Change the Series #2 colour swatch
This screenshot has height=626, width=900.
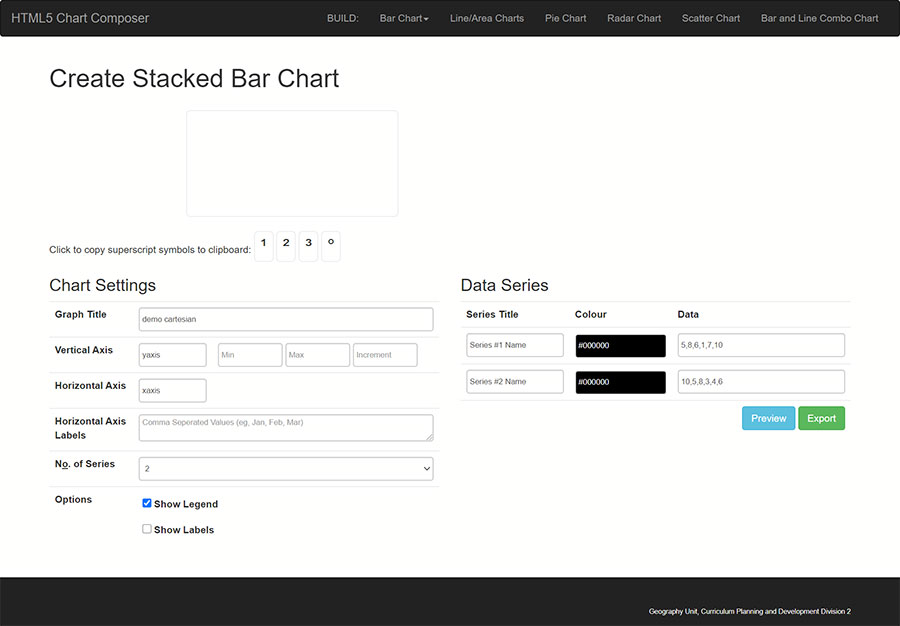[620, 382]
